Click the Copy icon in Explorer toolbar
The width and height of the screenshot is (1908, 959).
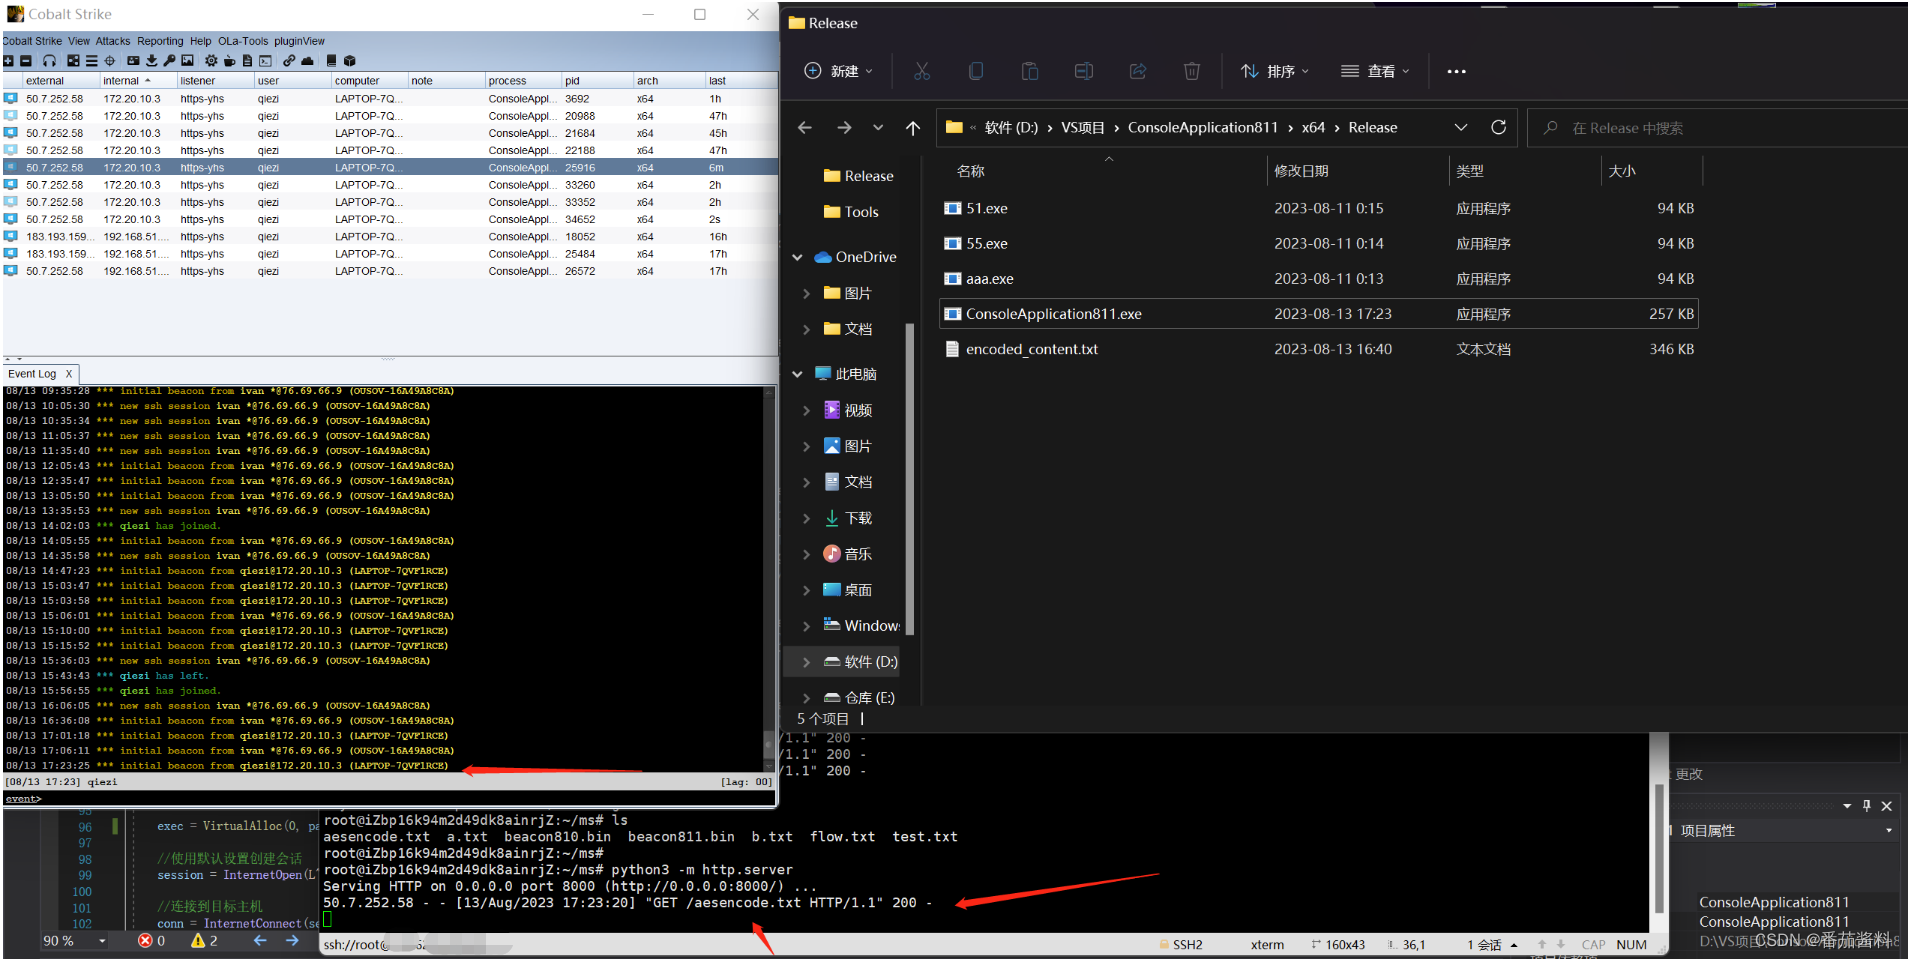coord(976,71)
